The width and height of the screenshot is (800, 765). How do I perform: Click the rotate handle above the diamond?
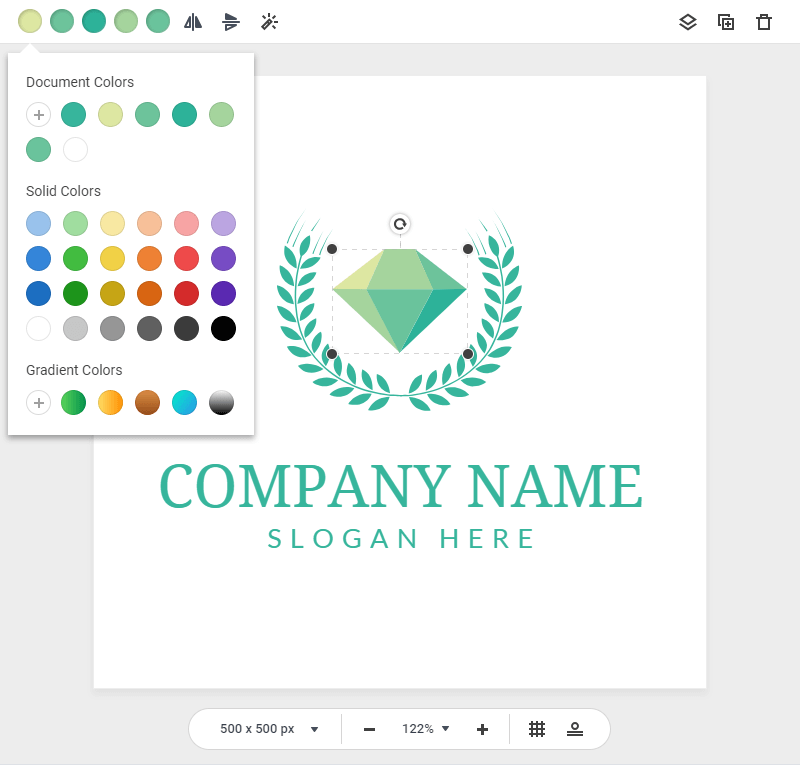(400, 224)
